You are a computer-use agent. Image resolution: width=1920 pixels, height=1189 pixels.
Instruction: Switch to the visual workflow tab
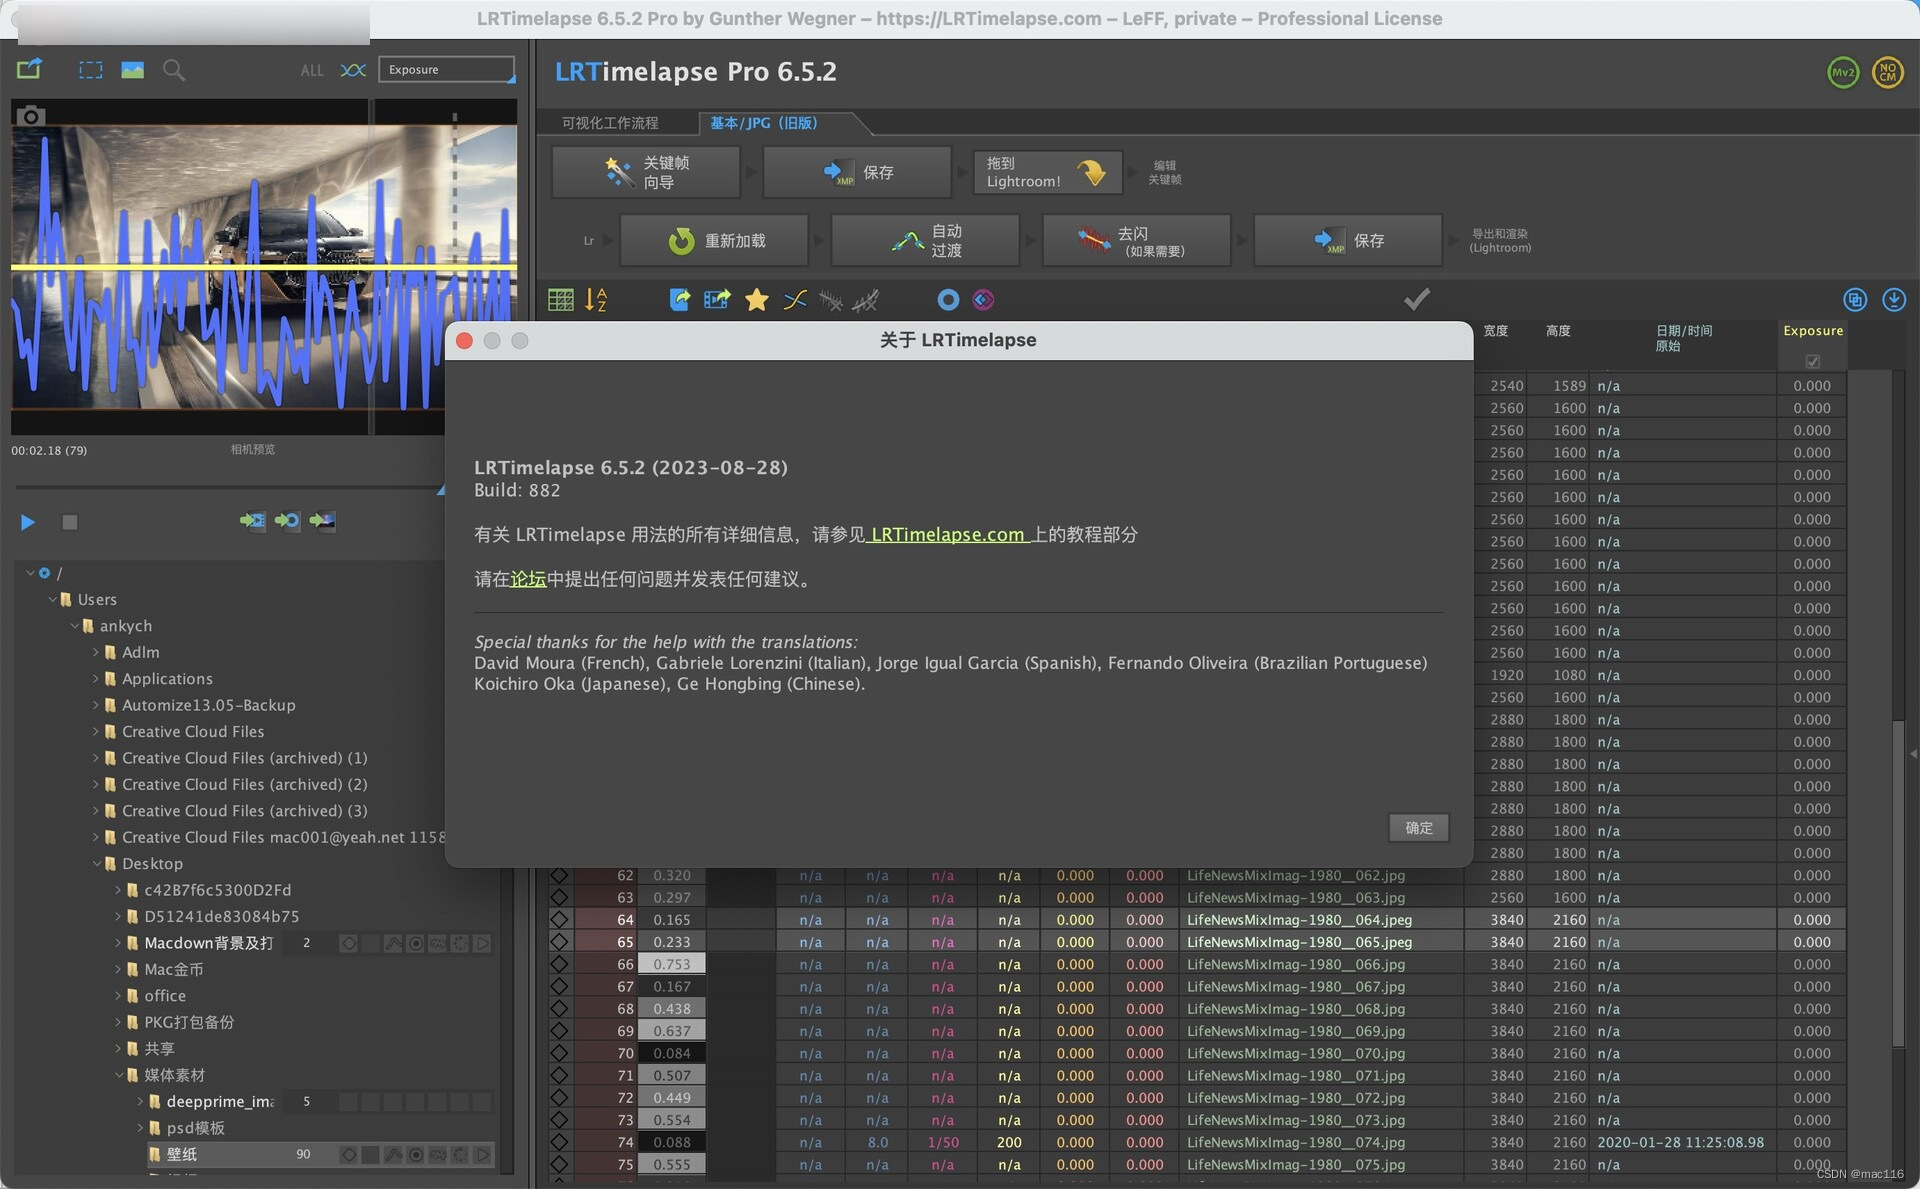click(610, 123)
